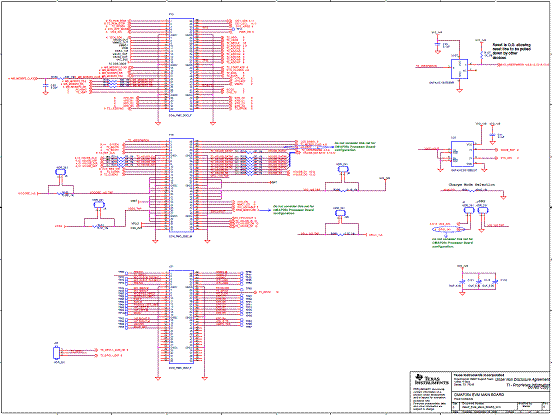Select green note beside middle connector's upper right
This screenshot has width=553, height=416.
(355, 147)
